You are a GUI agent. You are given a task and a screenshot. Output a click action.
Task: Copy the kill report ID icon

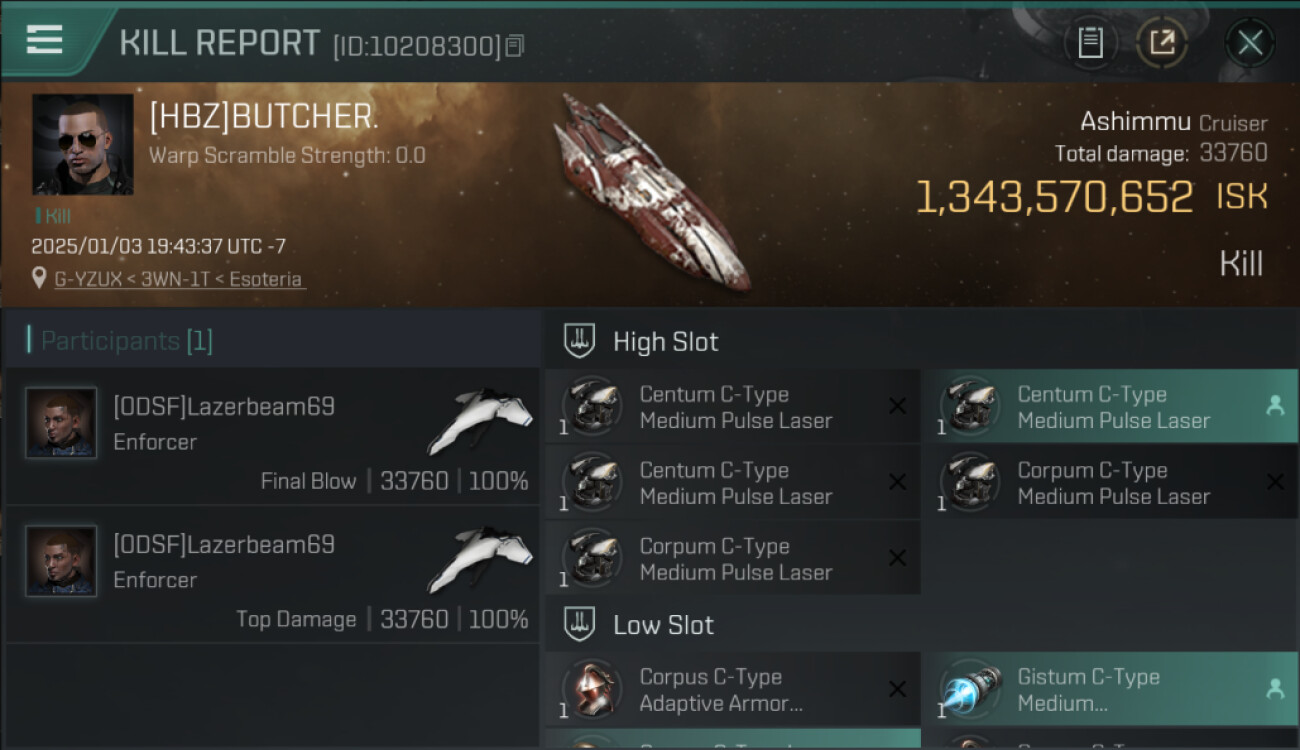coord(514,45)
